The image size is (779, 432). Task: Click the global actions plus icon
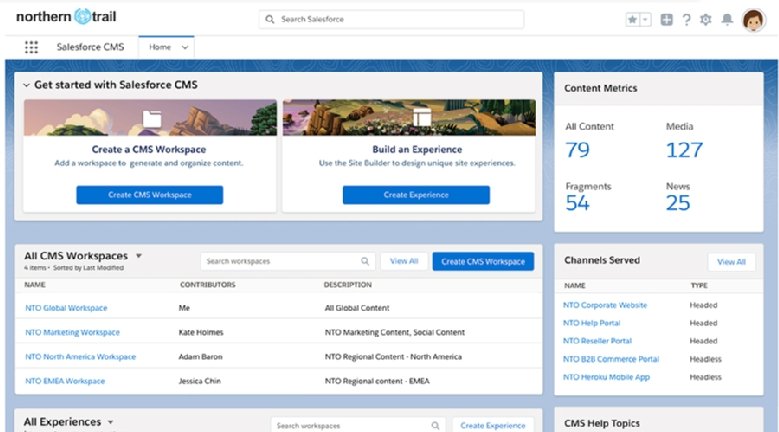[666, 19]
